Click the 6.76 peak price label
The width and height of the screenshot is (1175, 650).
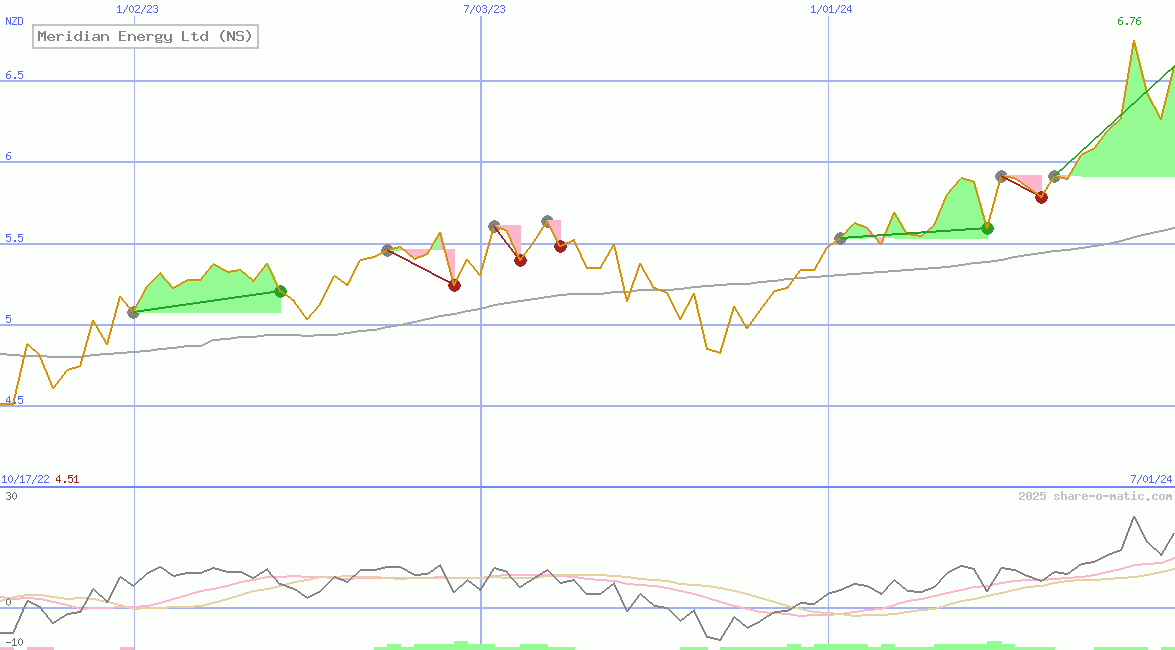tap(1129, 21)
